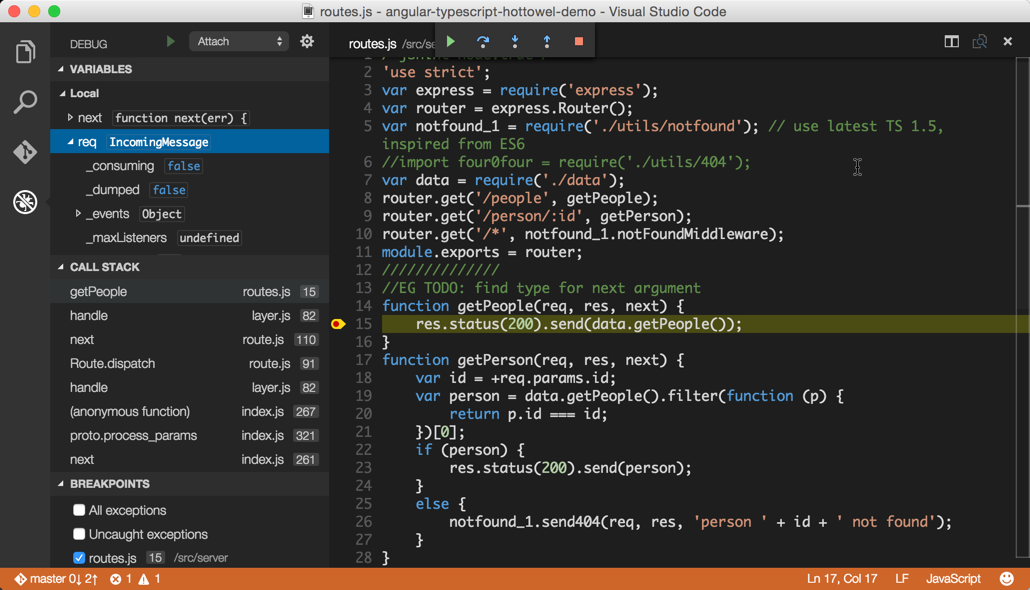
Task: Step over the current line
Action: point(482,42)
